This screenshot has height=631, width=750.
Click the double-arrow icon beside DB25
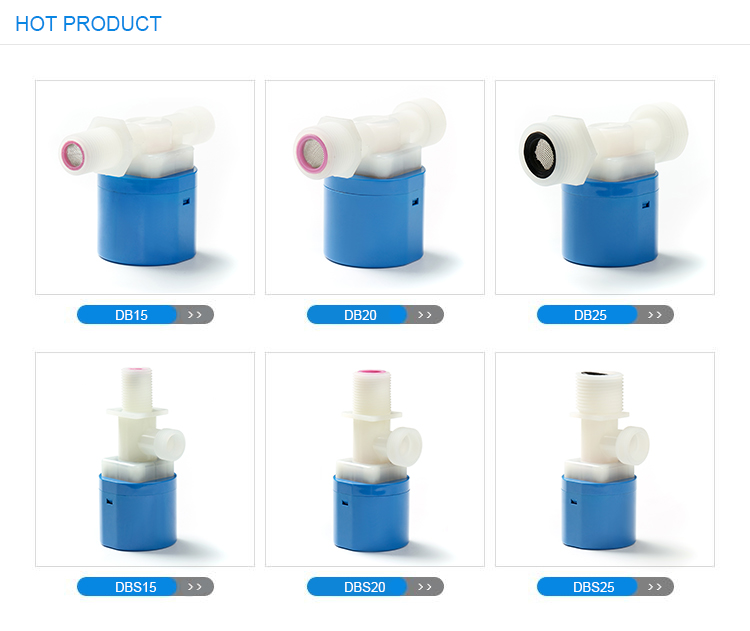click(x=655, y=315)
